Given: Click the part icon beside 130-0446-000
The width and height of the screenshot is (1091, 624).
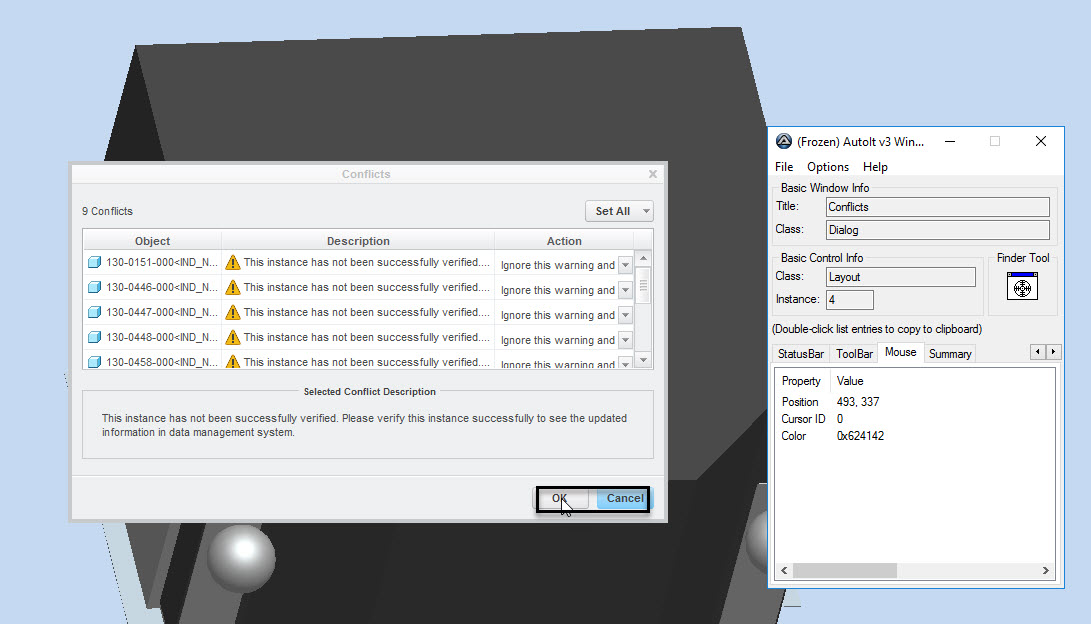Looking at the screenshot, I should [95, 288].
